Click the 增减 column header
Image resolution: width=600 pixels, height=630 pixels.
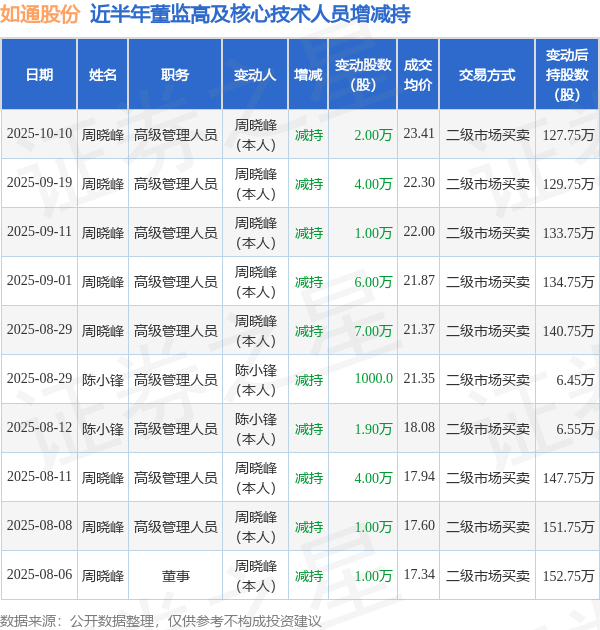click(308, 75)
